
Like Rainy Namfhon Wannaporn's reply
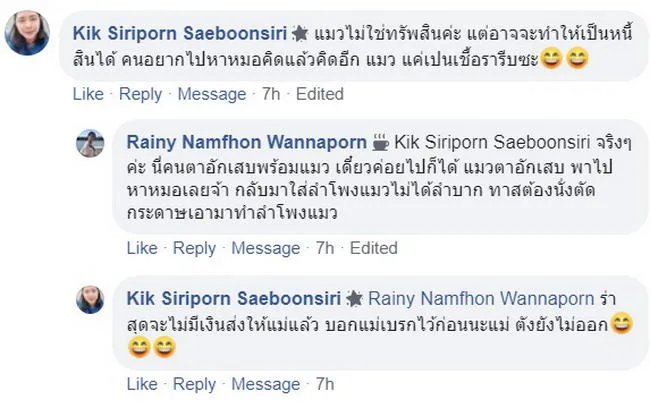click(142, 248)
